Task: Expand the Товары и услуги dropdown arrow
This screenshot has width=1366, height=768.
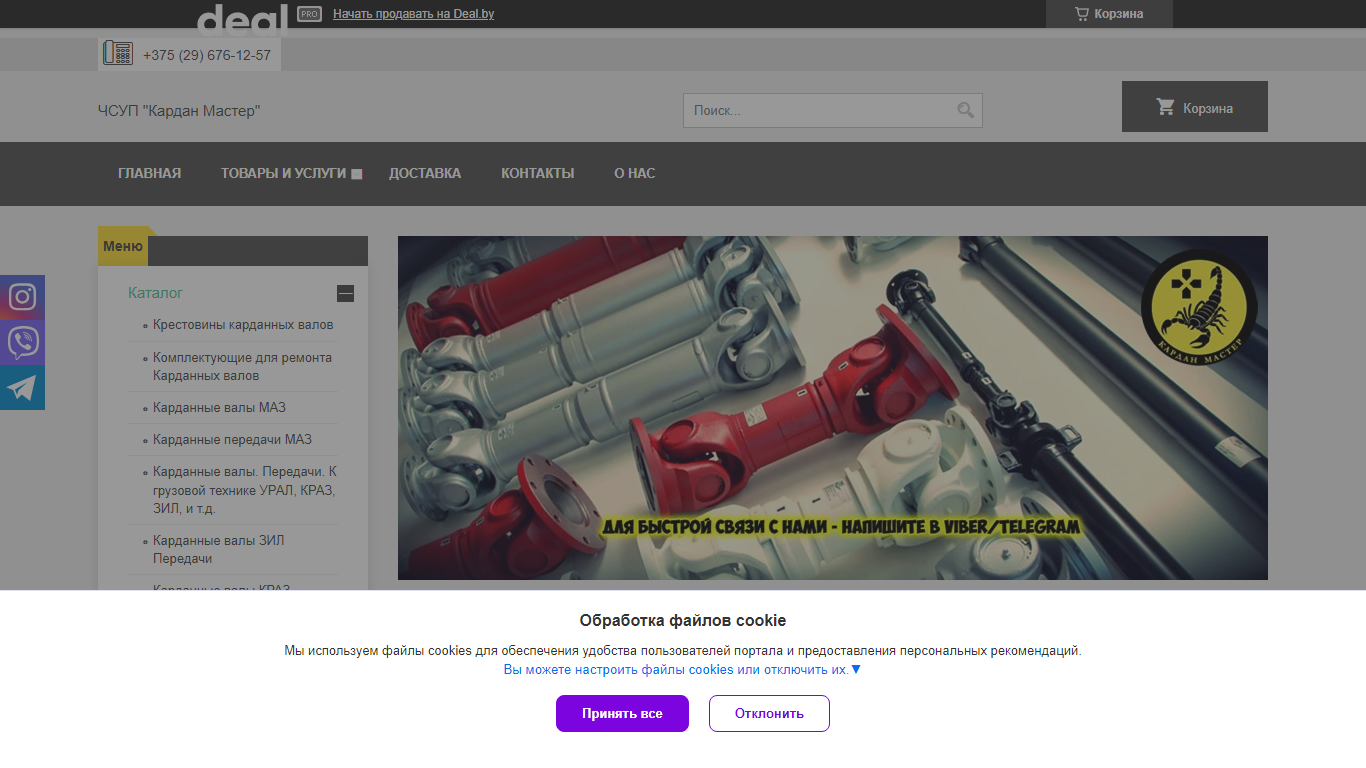Action: click(x=356, y=174)
